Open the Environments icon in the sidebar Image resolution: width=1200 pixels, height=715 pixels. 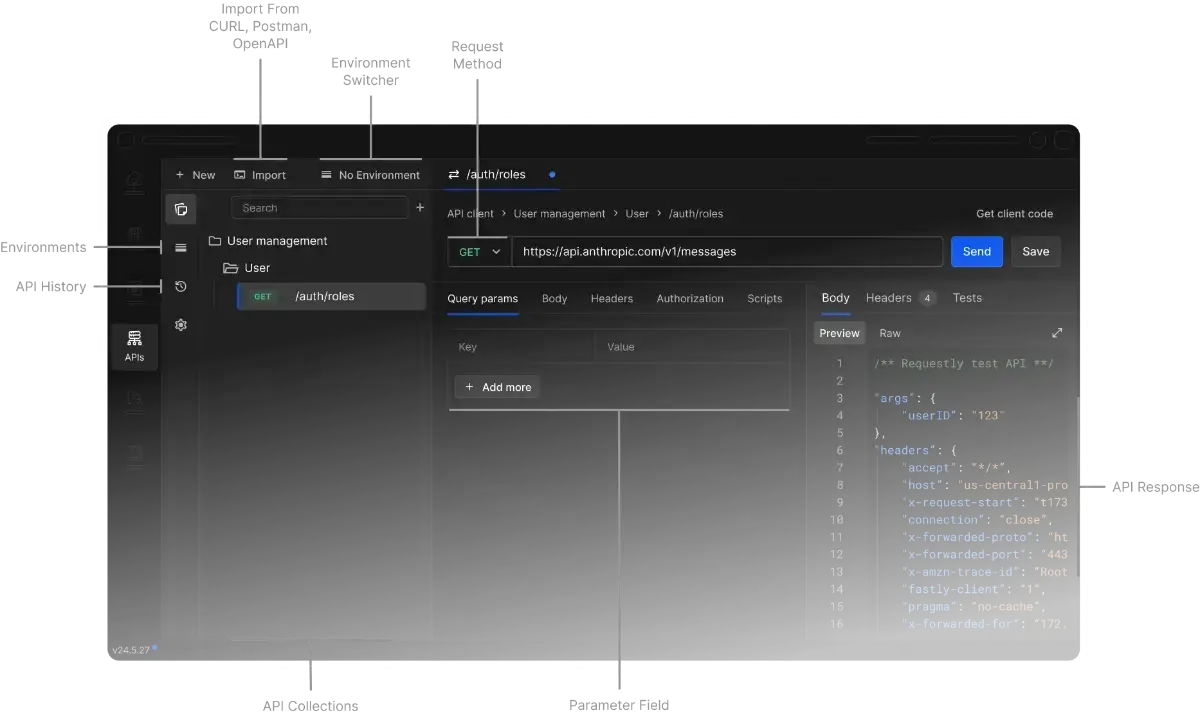tap(181, 248)
